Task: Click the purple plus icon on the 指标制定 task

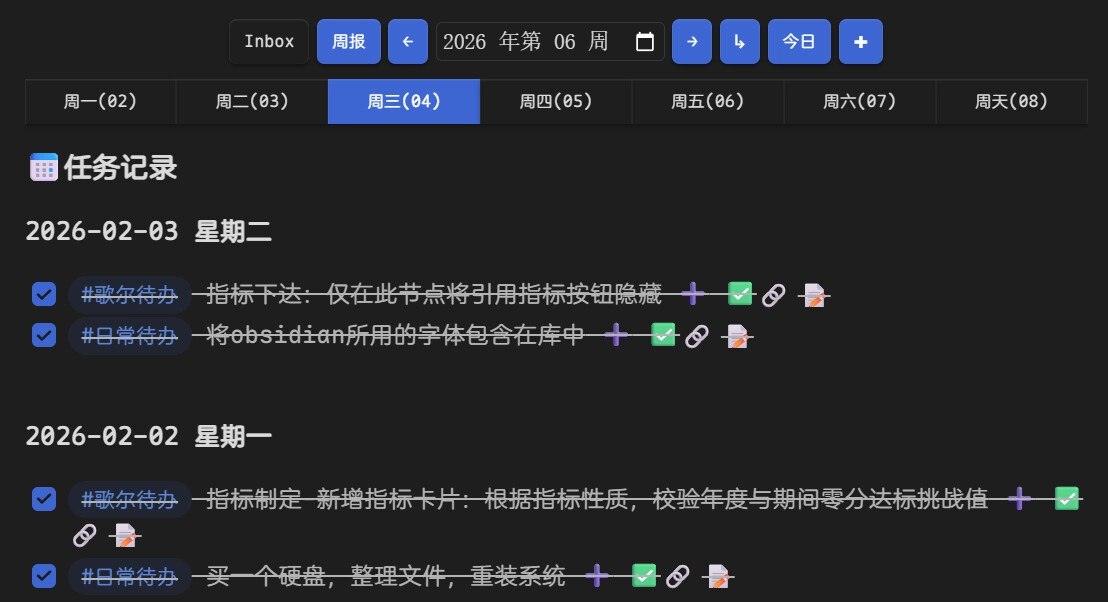Action: tap(1019, 498)
